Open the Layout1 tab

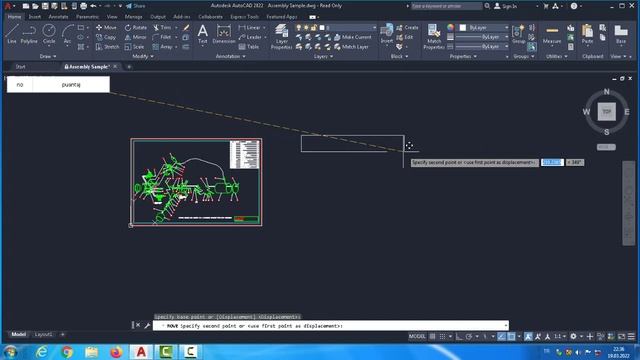(x=43, y=334)
